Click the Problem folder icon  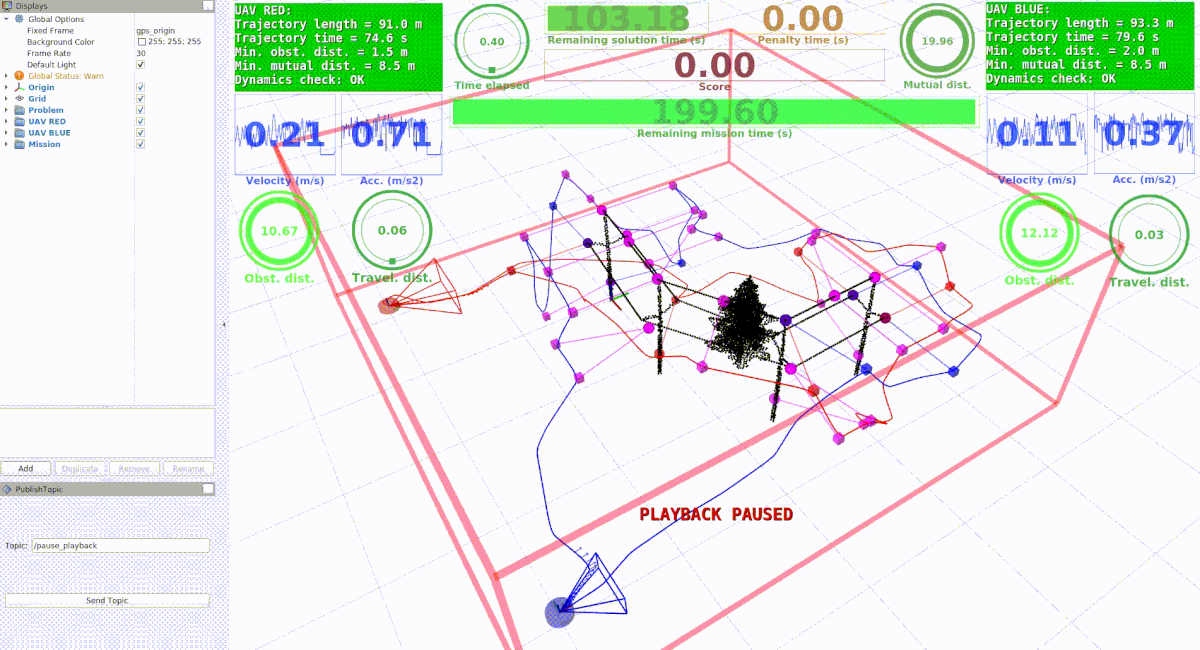pyautogui.click(x=20, y=110)
